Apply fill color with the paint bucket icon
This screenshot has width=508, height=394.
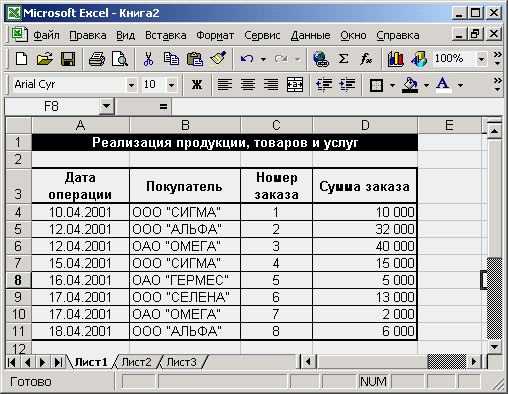click(410, 85)
